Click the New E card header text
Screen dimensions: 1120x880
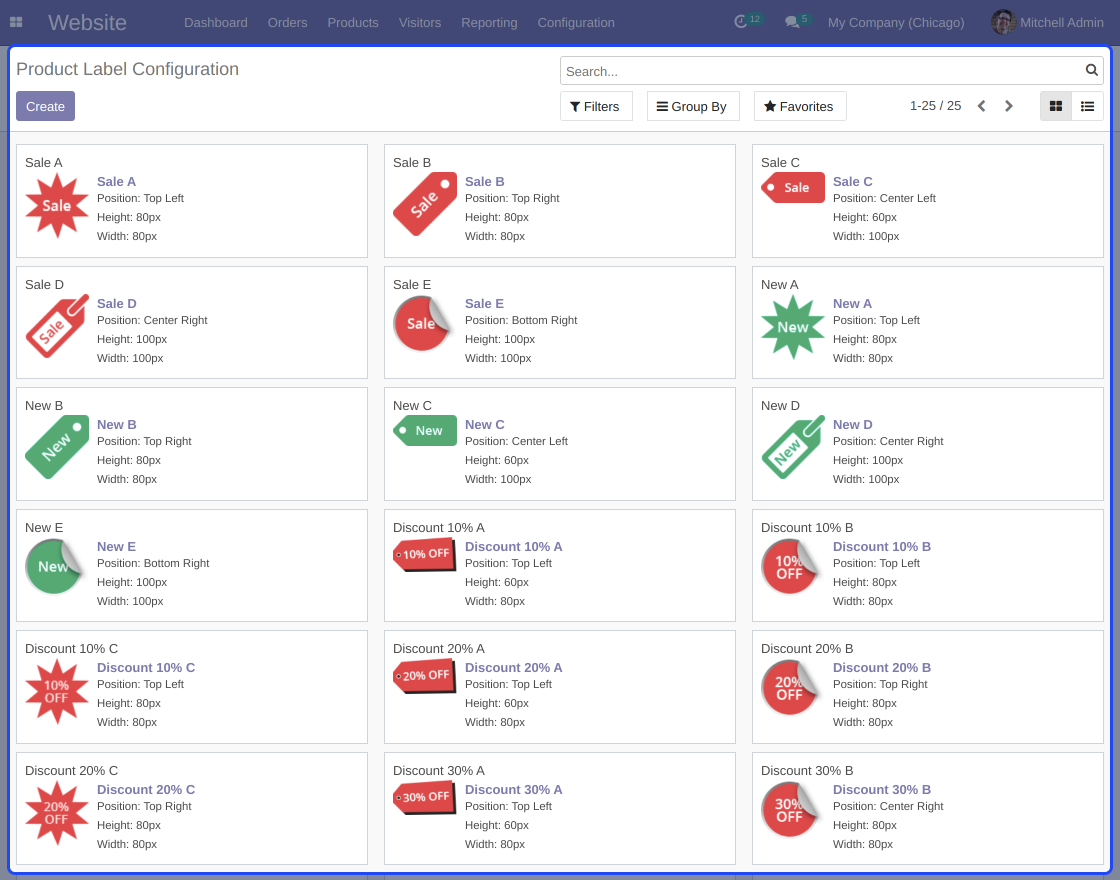[44, 527]
